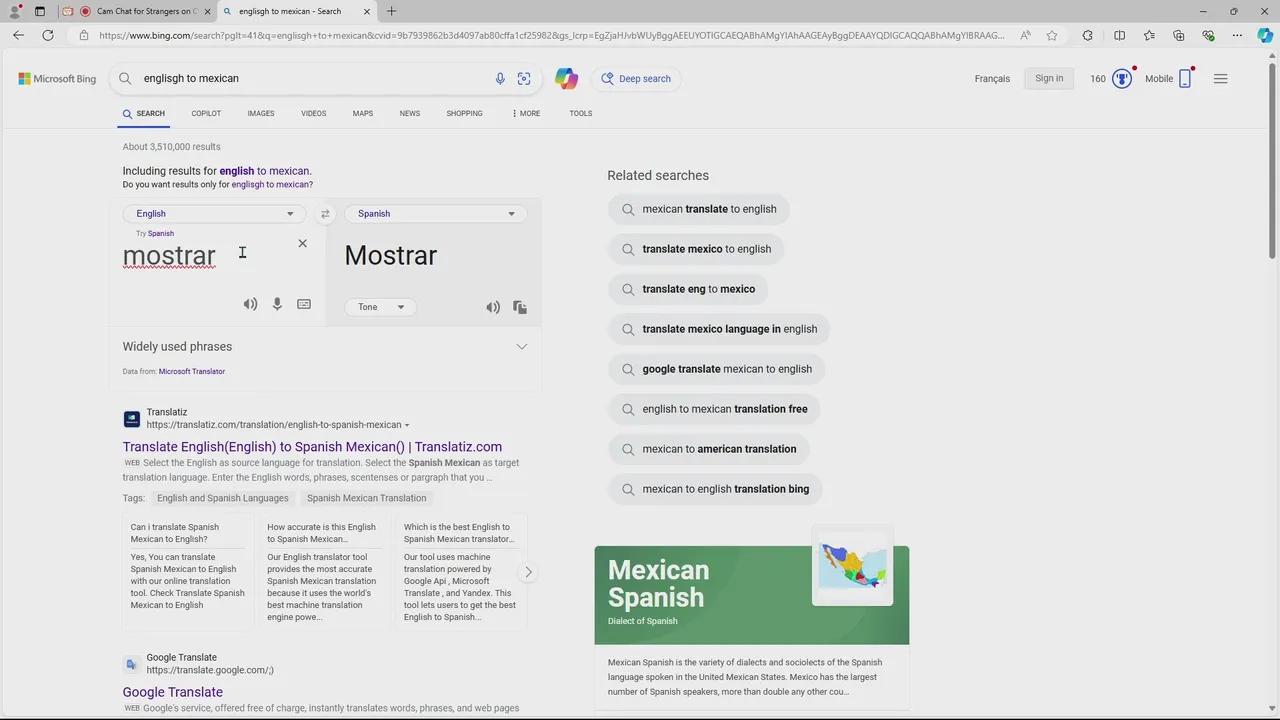Click related 'mexican to american translation'
Image resolution: width=1280 pixels, height=720 pixels.
pyautogui.click(x=708, y=449)
